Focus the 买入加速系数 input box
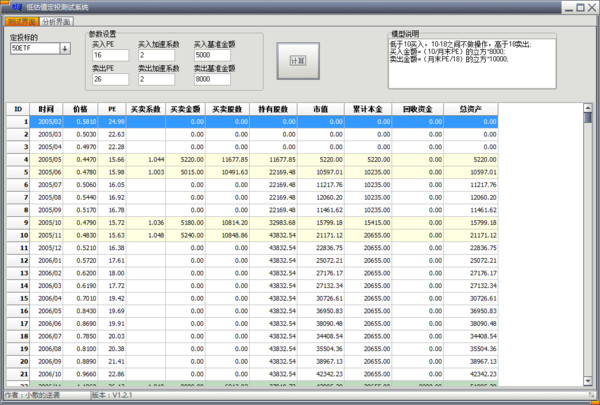Image resolution: width=600 pixels, height=405 pixels. click(x=157, y=55)
